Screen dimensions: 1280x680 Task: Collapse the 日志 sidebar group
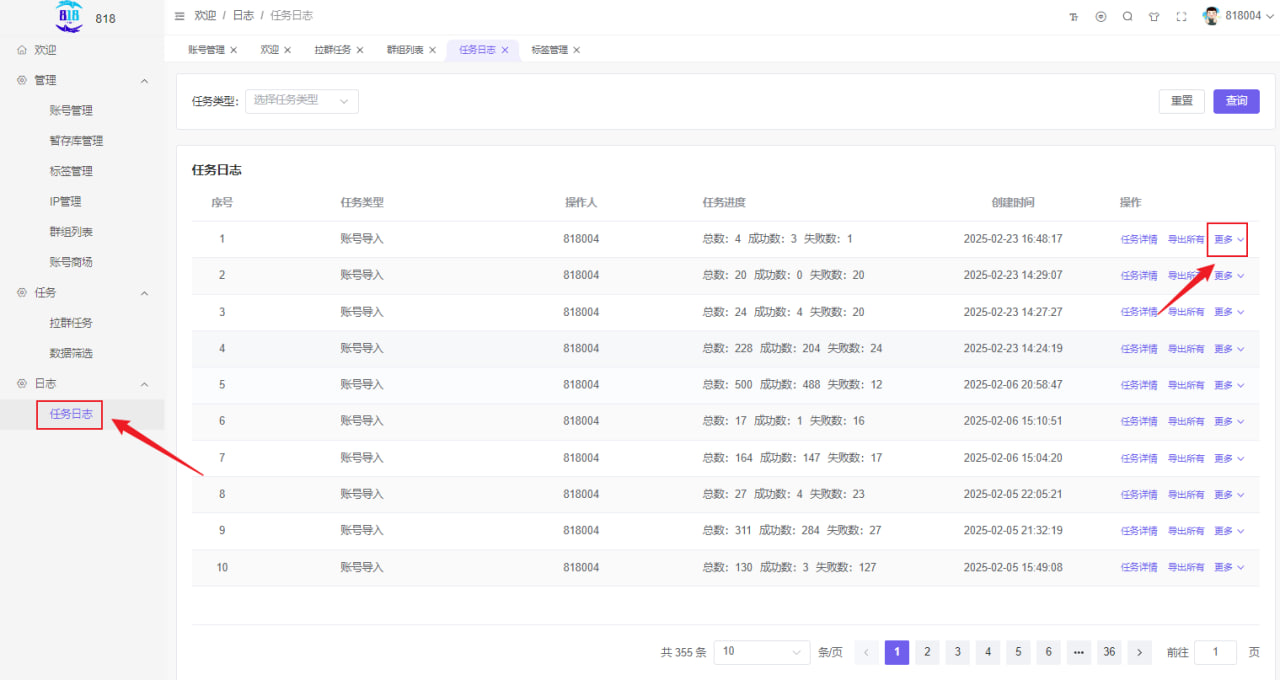click(144, 384)
